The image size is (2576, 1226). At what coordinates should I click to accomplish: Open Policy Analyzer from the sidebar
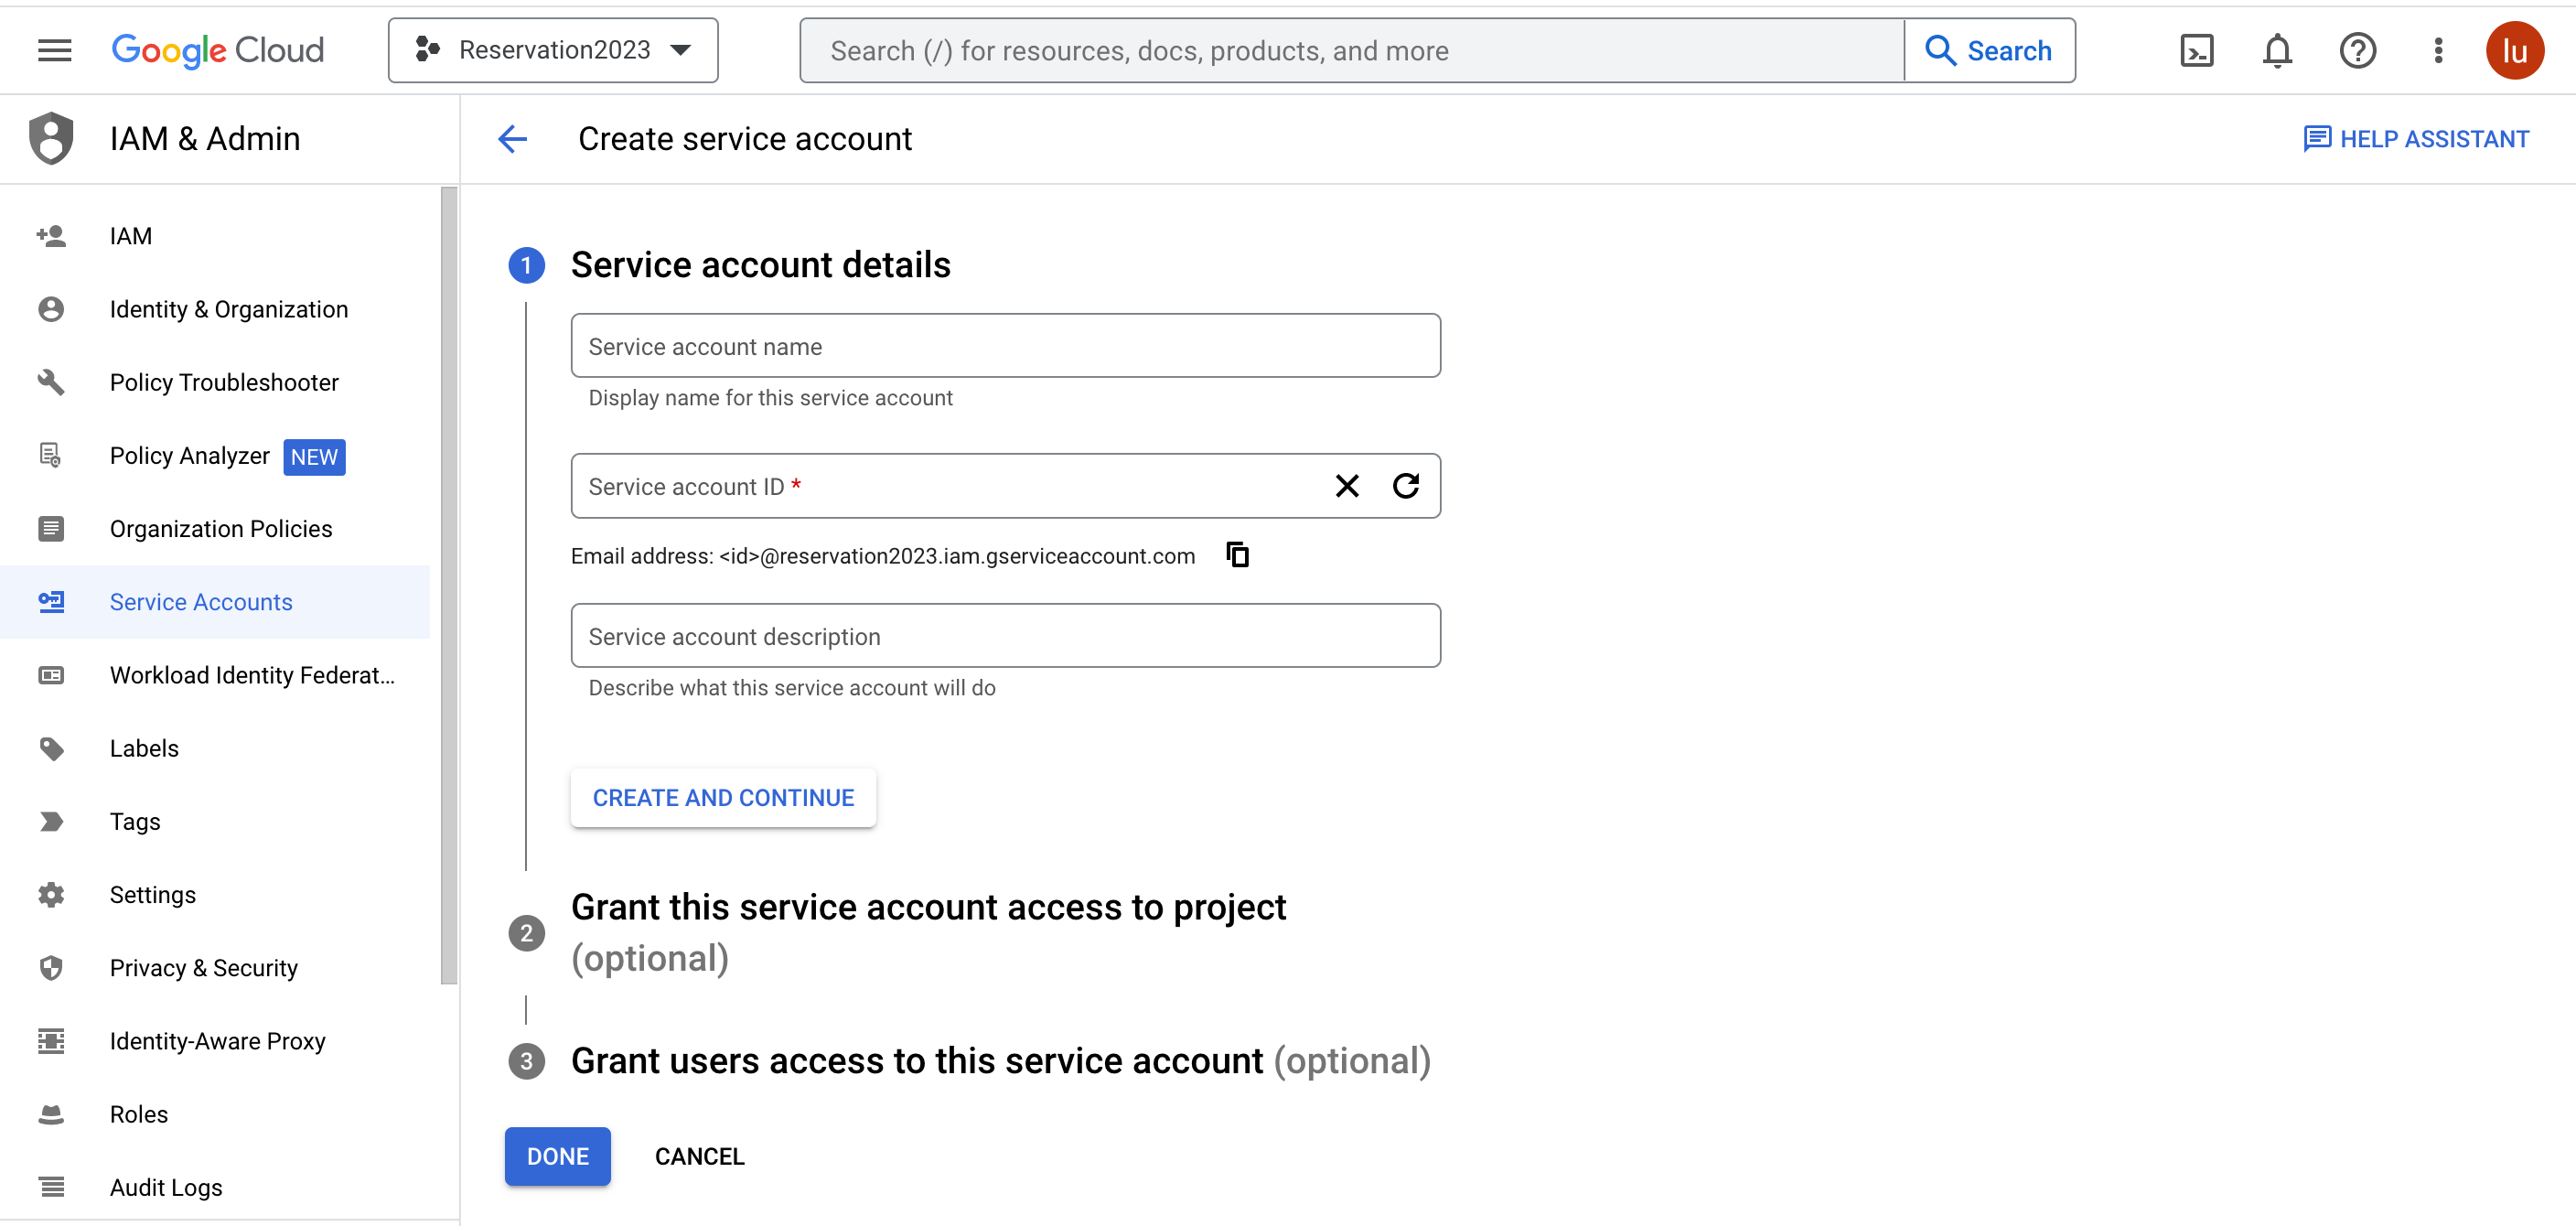pyautogui.click(x=190, y=455)
